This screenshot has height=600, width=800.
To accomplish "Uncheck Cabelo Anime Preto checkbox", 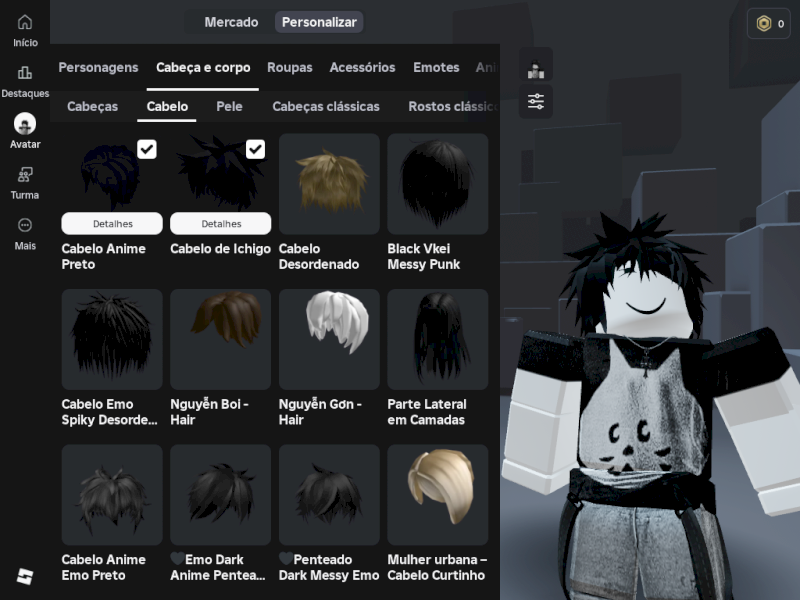I will point(147,149).
